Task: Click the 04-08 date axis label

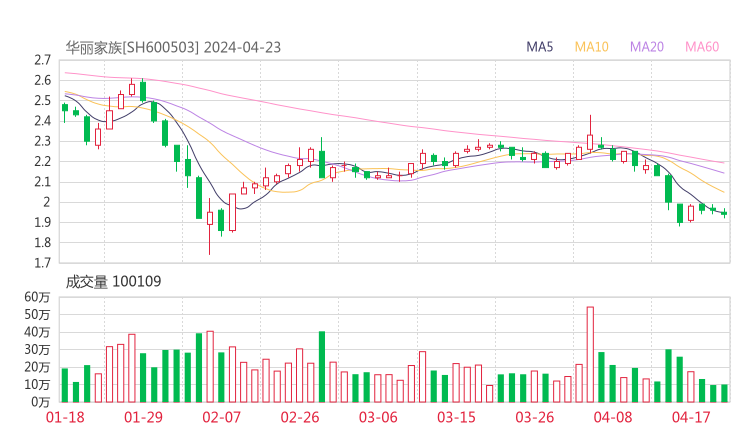Action: (x=613, y=417)
